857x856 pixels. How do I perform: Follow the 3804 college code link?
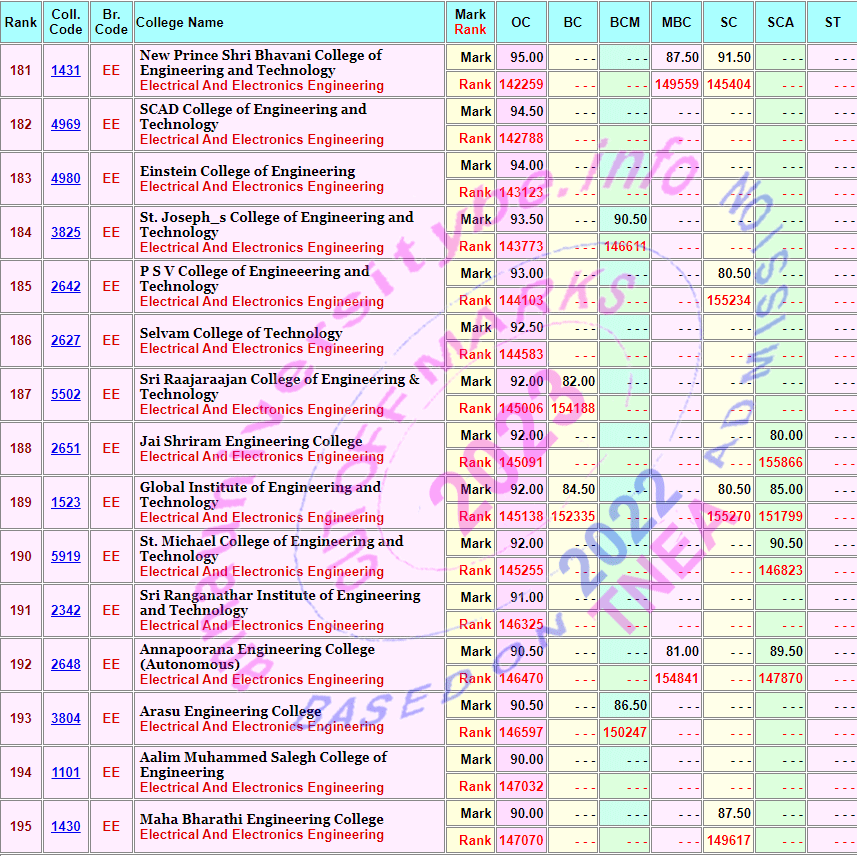point(66,719)
